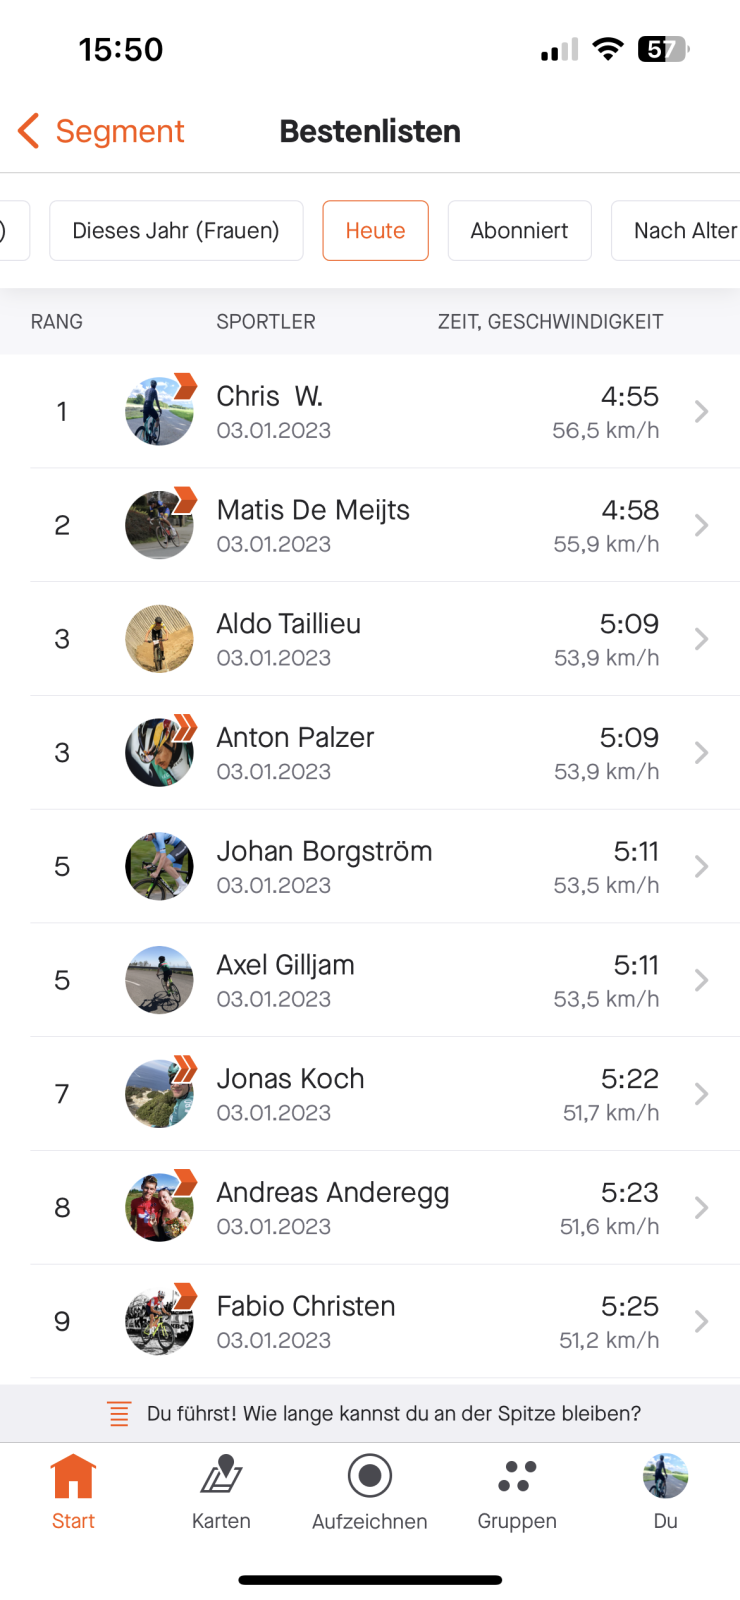Screen dimensions: 740x1600
Task: Open Andreas Anderegg's profile picture
Action: (x=159, y=1208)
